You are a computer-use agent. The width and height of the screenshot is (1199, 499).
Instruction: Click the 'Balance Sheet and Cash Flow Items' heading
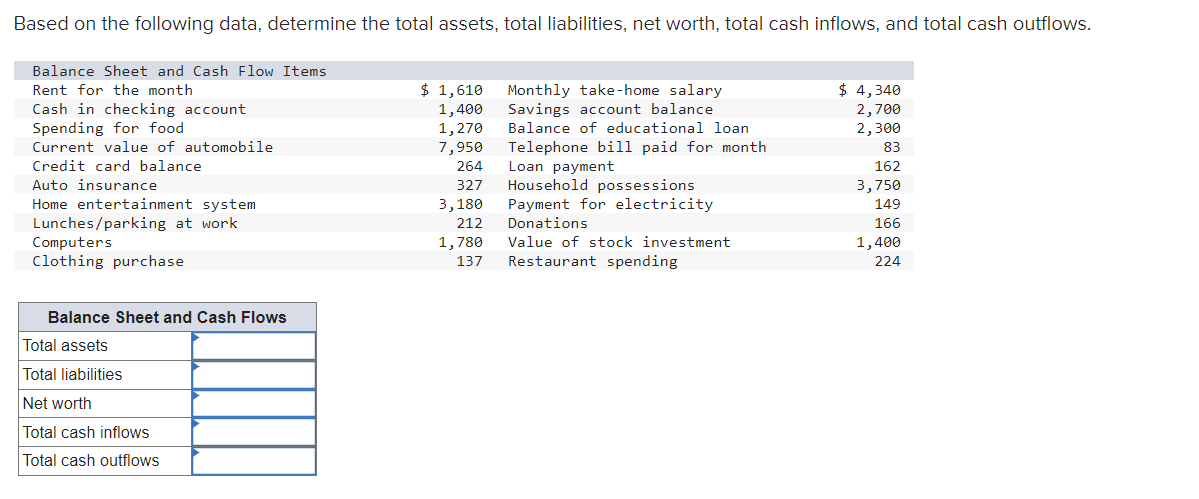click(180, 71)
